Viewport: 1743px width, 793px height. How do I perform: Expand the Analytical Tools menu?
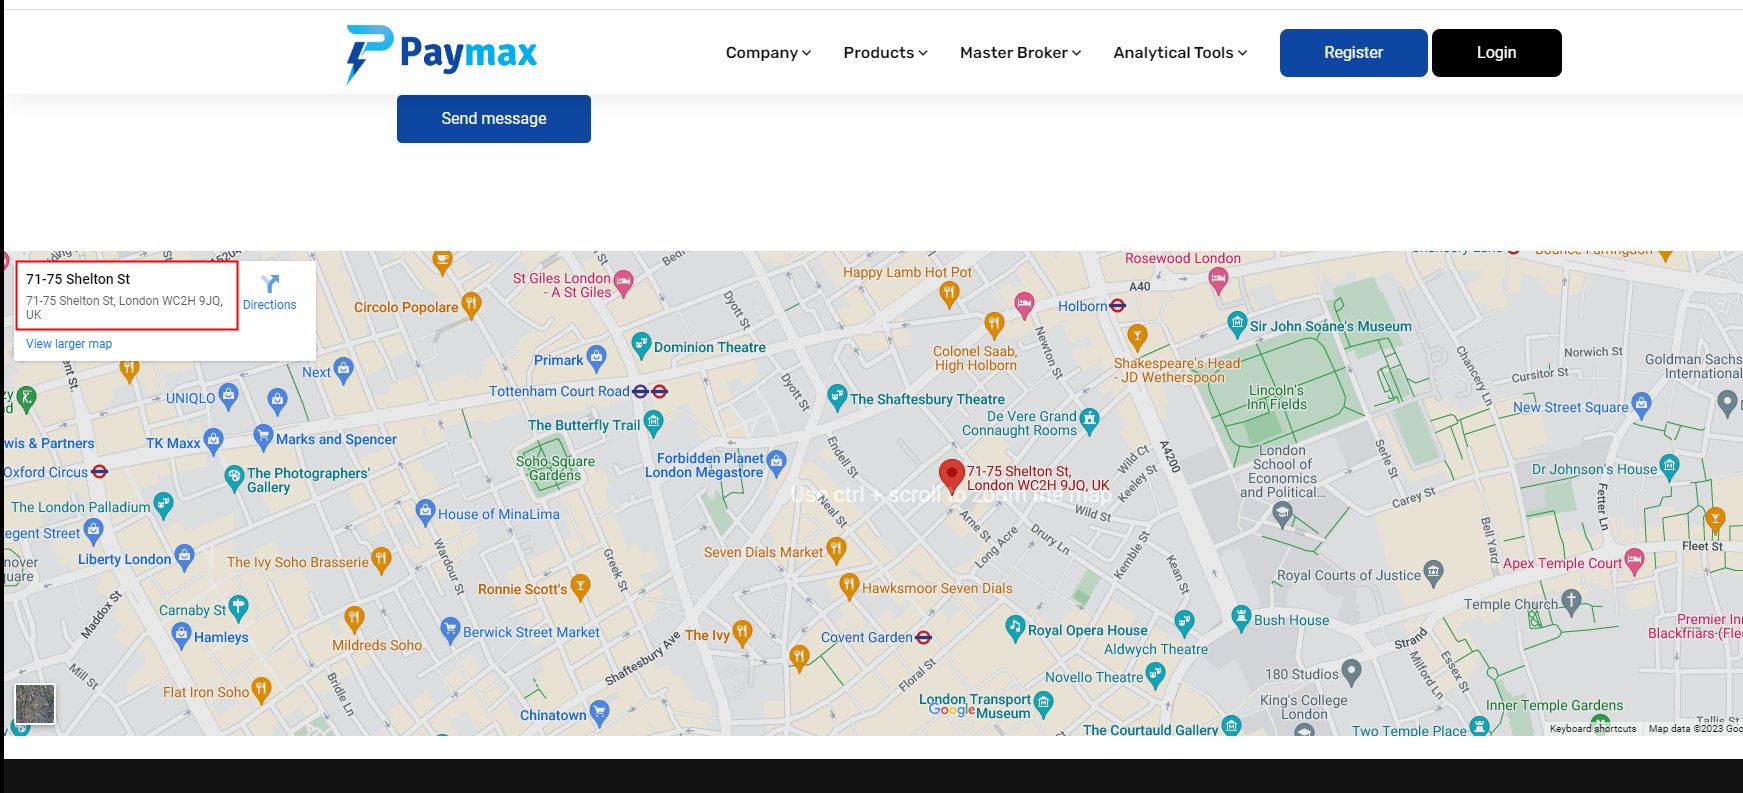[1180, 53]
